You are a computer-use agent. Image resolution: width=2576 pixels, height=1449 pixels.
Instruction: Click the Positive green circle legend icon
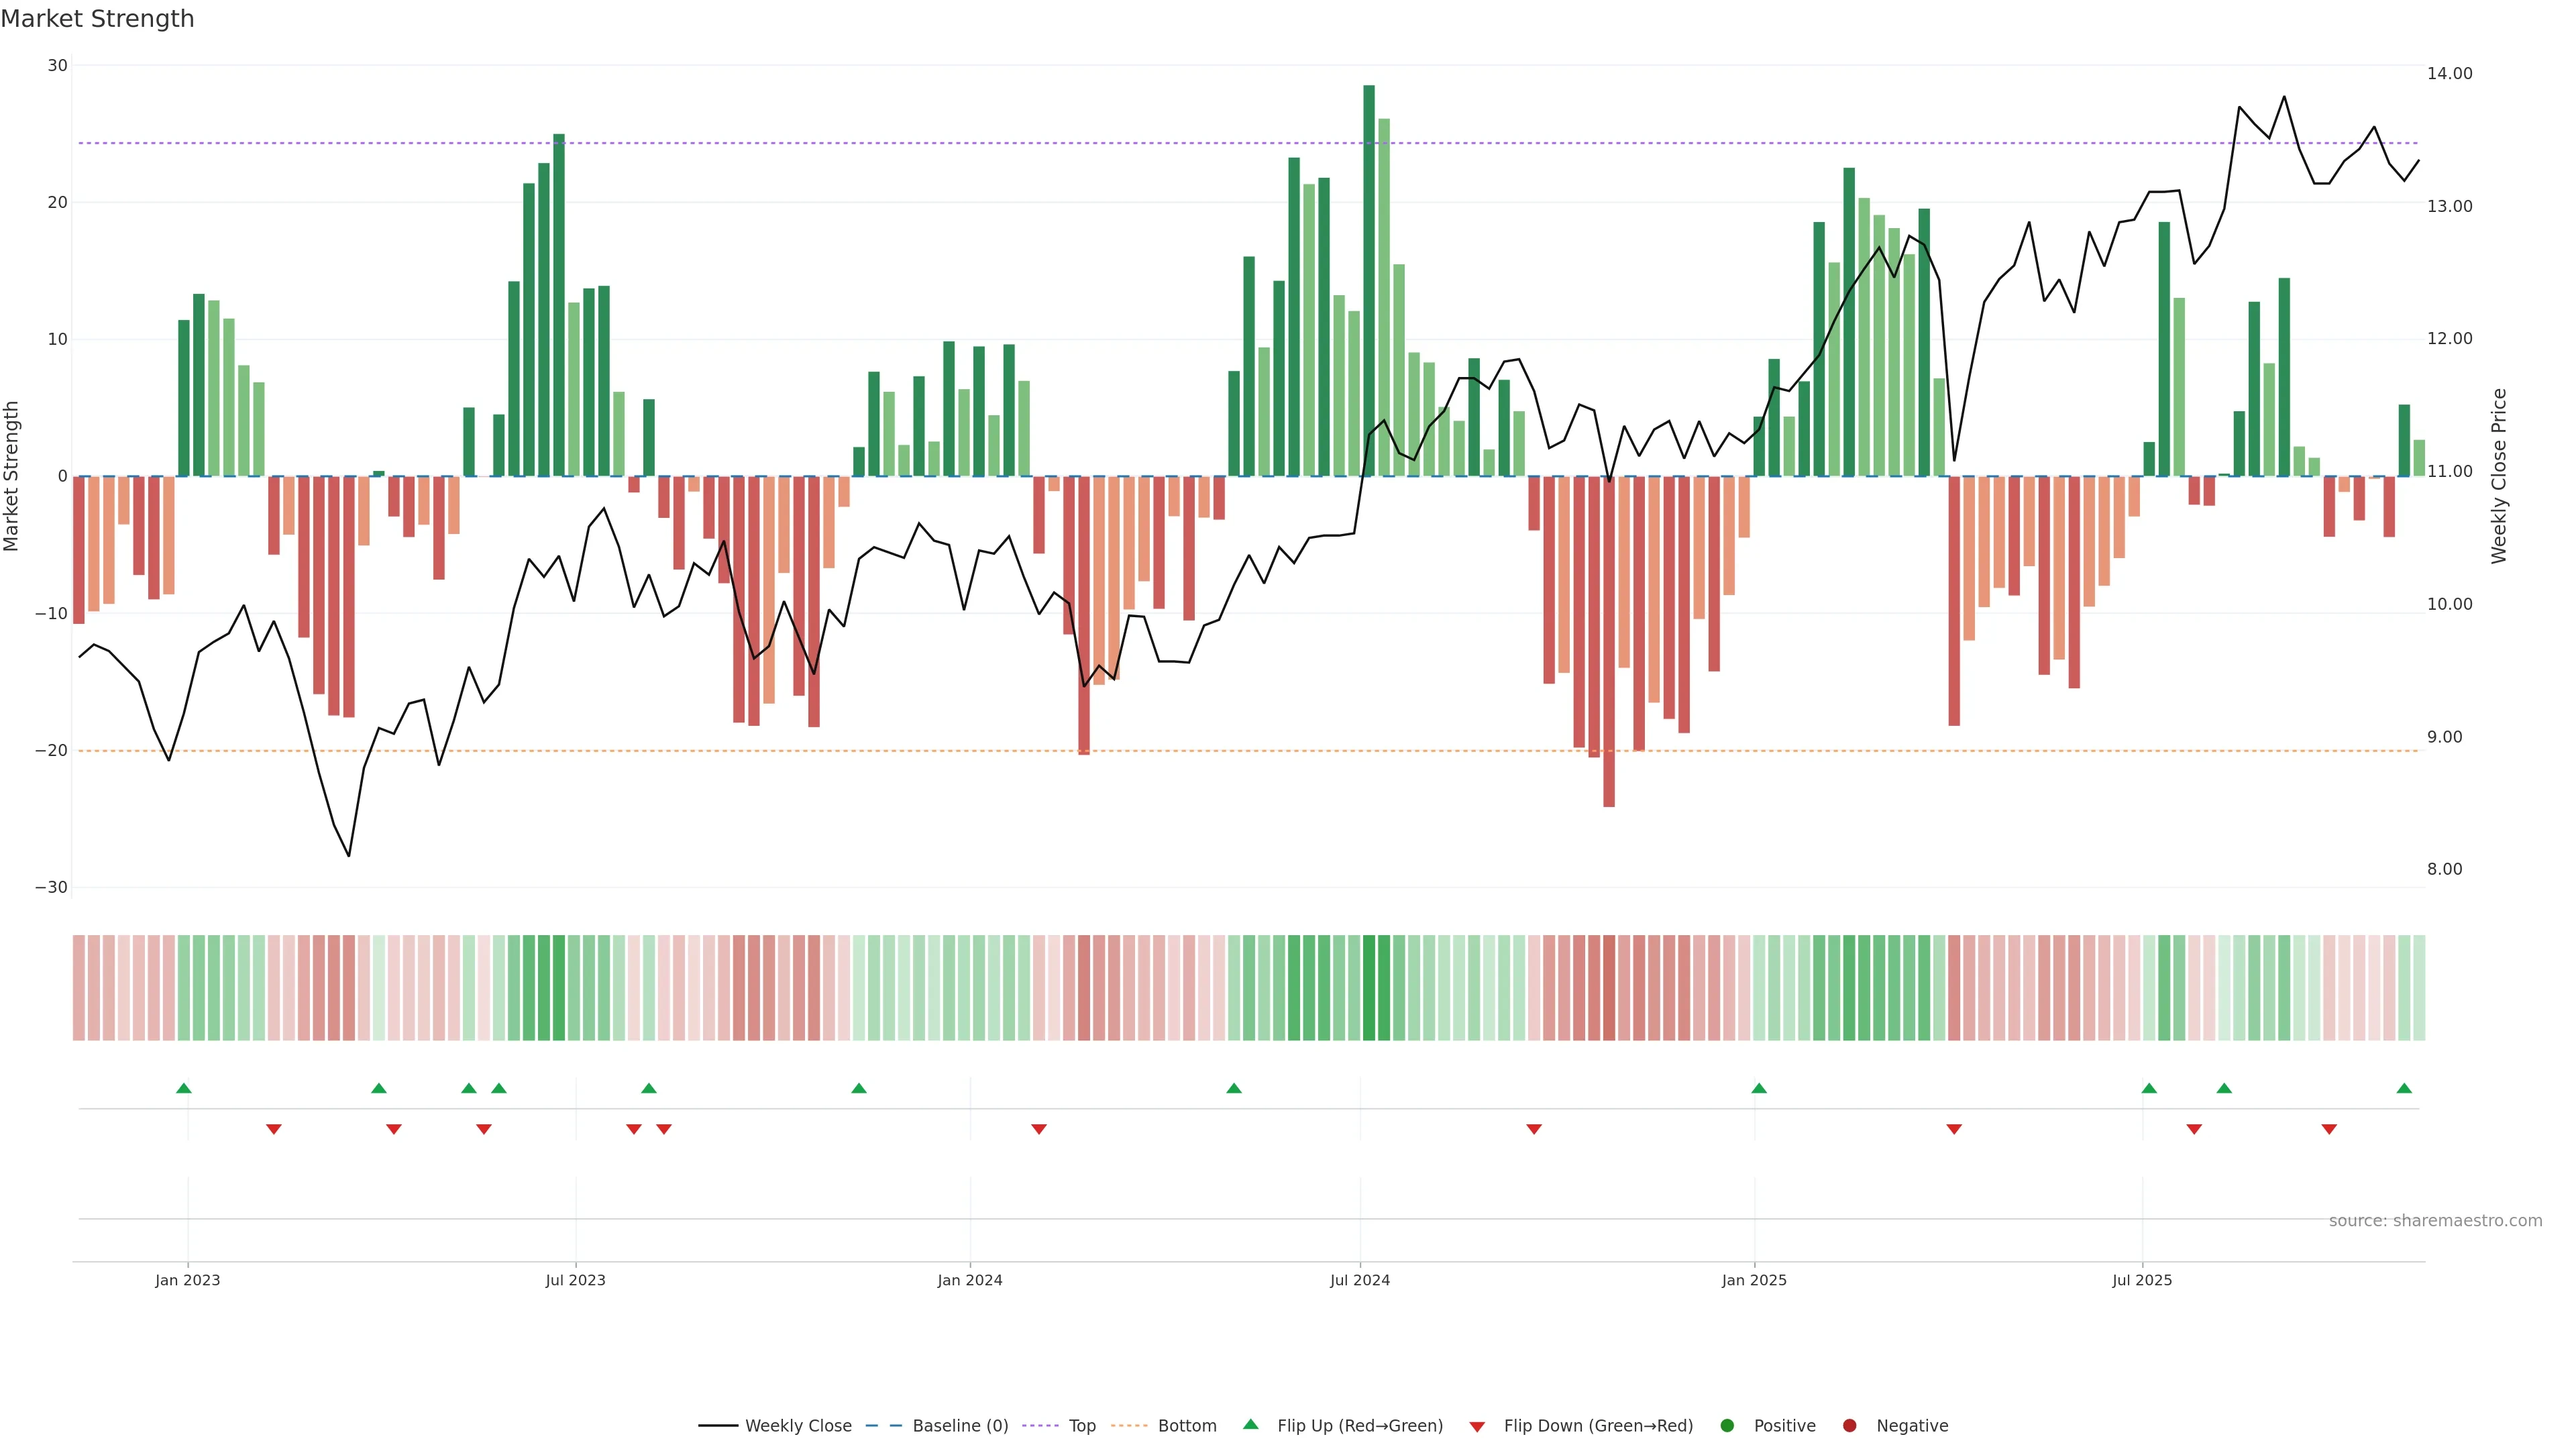tap(1727, 1426)
